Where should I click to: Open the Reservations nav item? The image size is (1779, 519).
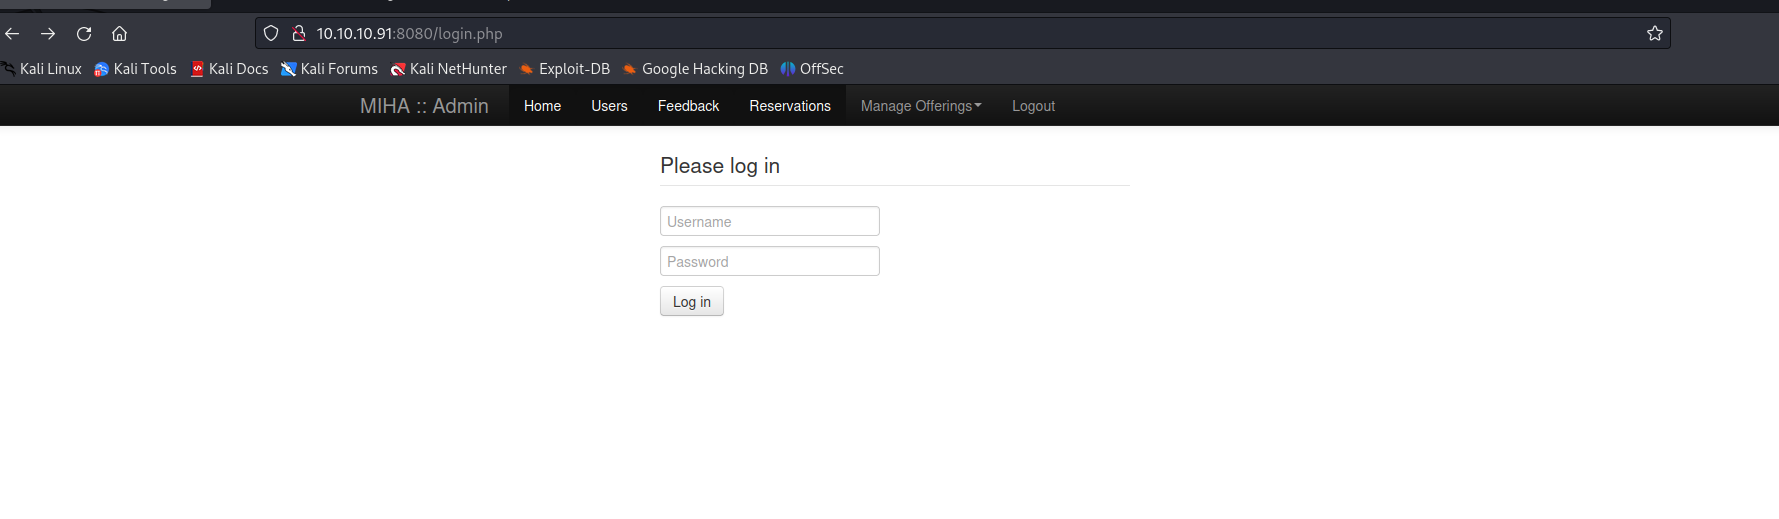[x=790, y=106]
